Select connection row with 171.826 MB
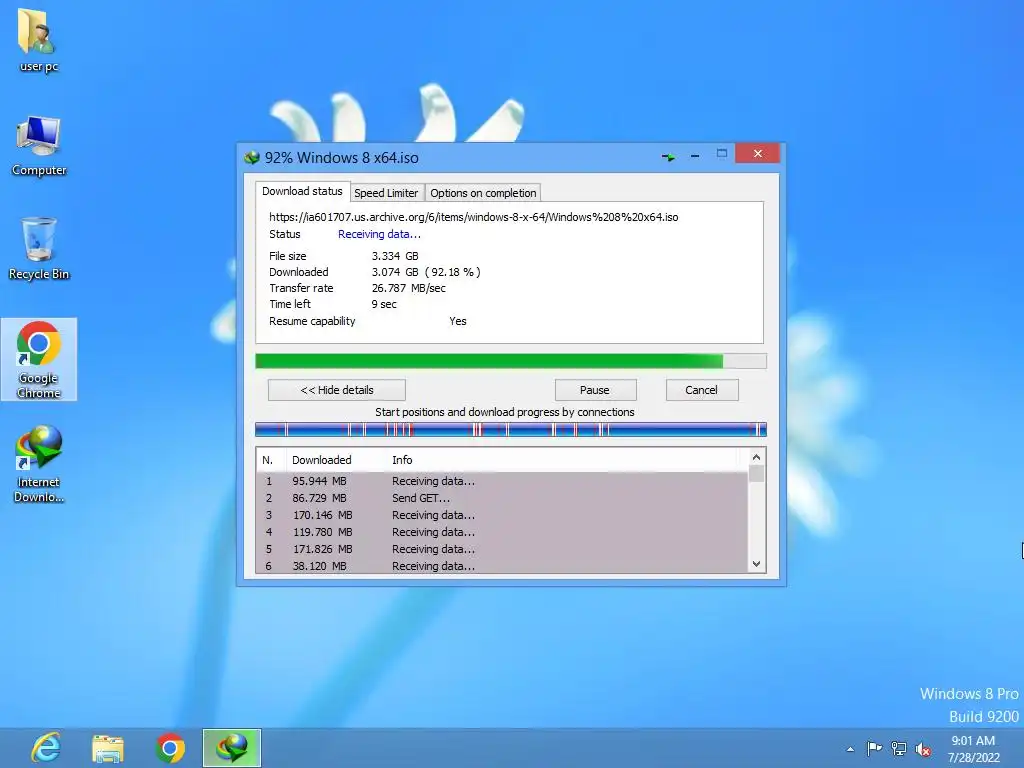This screenshot has height=768, width=1024. (x=502, y=549)
